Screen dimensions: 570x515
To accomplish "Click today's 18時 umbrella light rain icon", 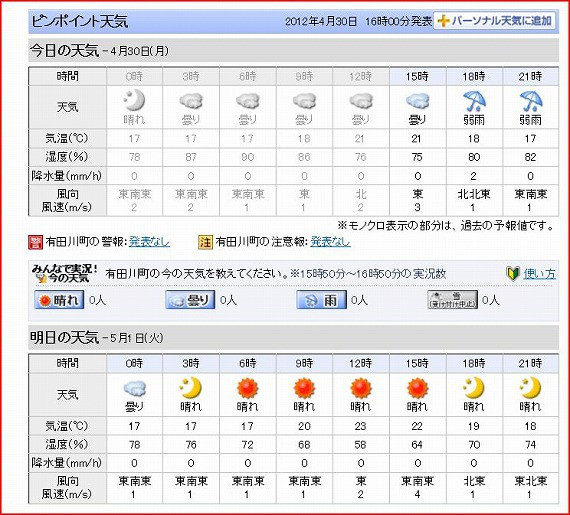I will pyautogui.click(x=474, y=101).
